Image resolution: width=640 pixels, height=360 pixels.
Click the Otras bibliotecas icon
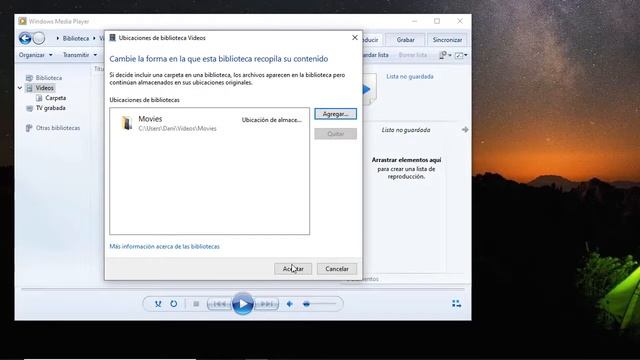[x=29, y=128]
